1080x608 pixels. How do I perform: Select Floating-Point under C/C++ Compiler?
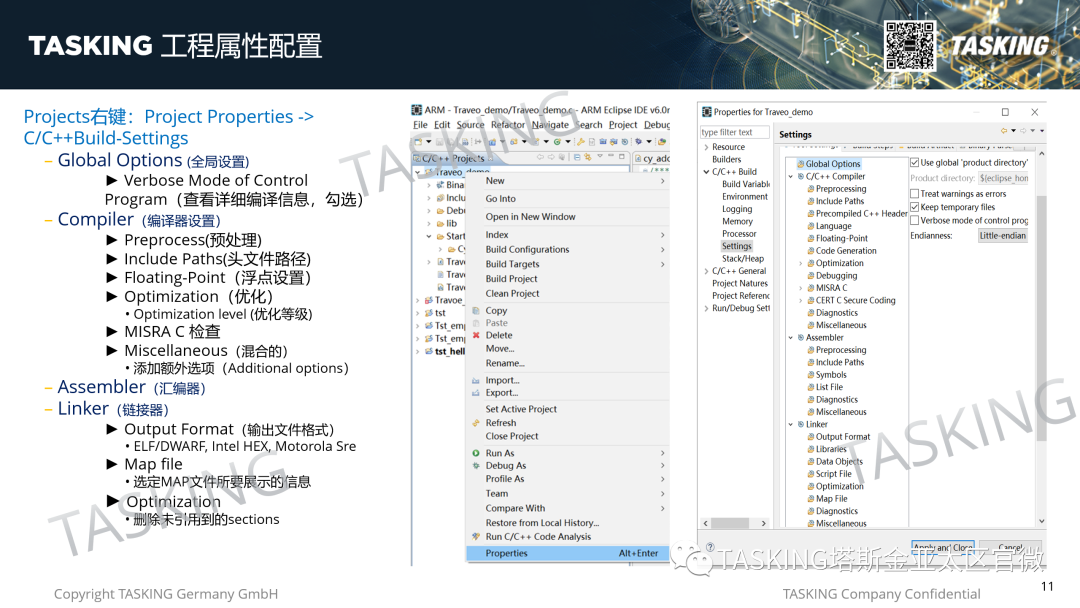pos(842,238)
